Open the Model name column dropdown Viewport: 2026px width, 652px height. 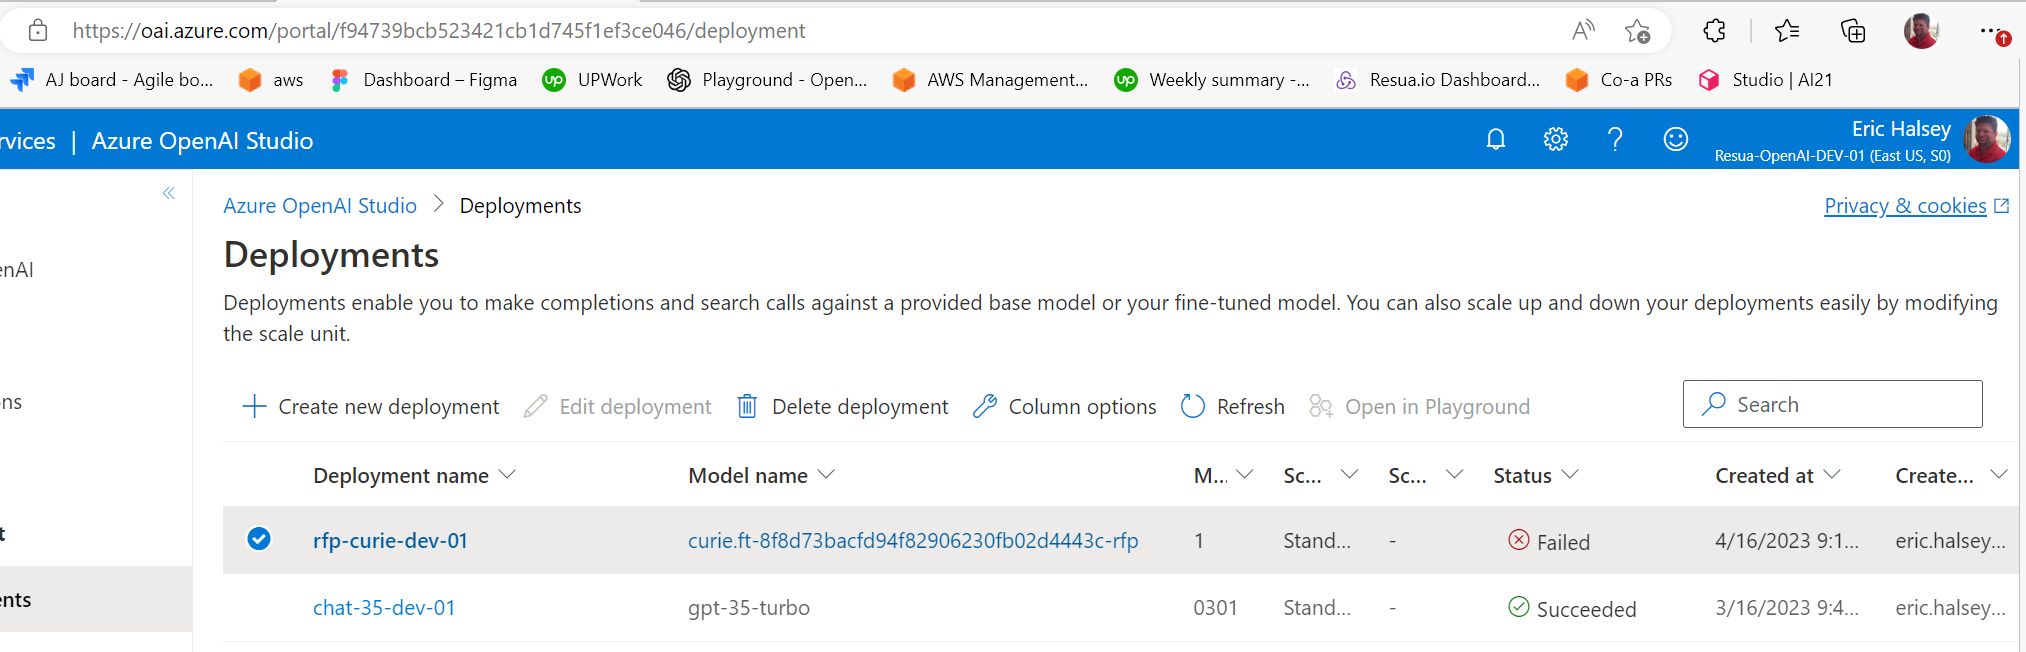click(826, 475)
